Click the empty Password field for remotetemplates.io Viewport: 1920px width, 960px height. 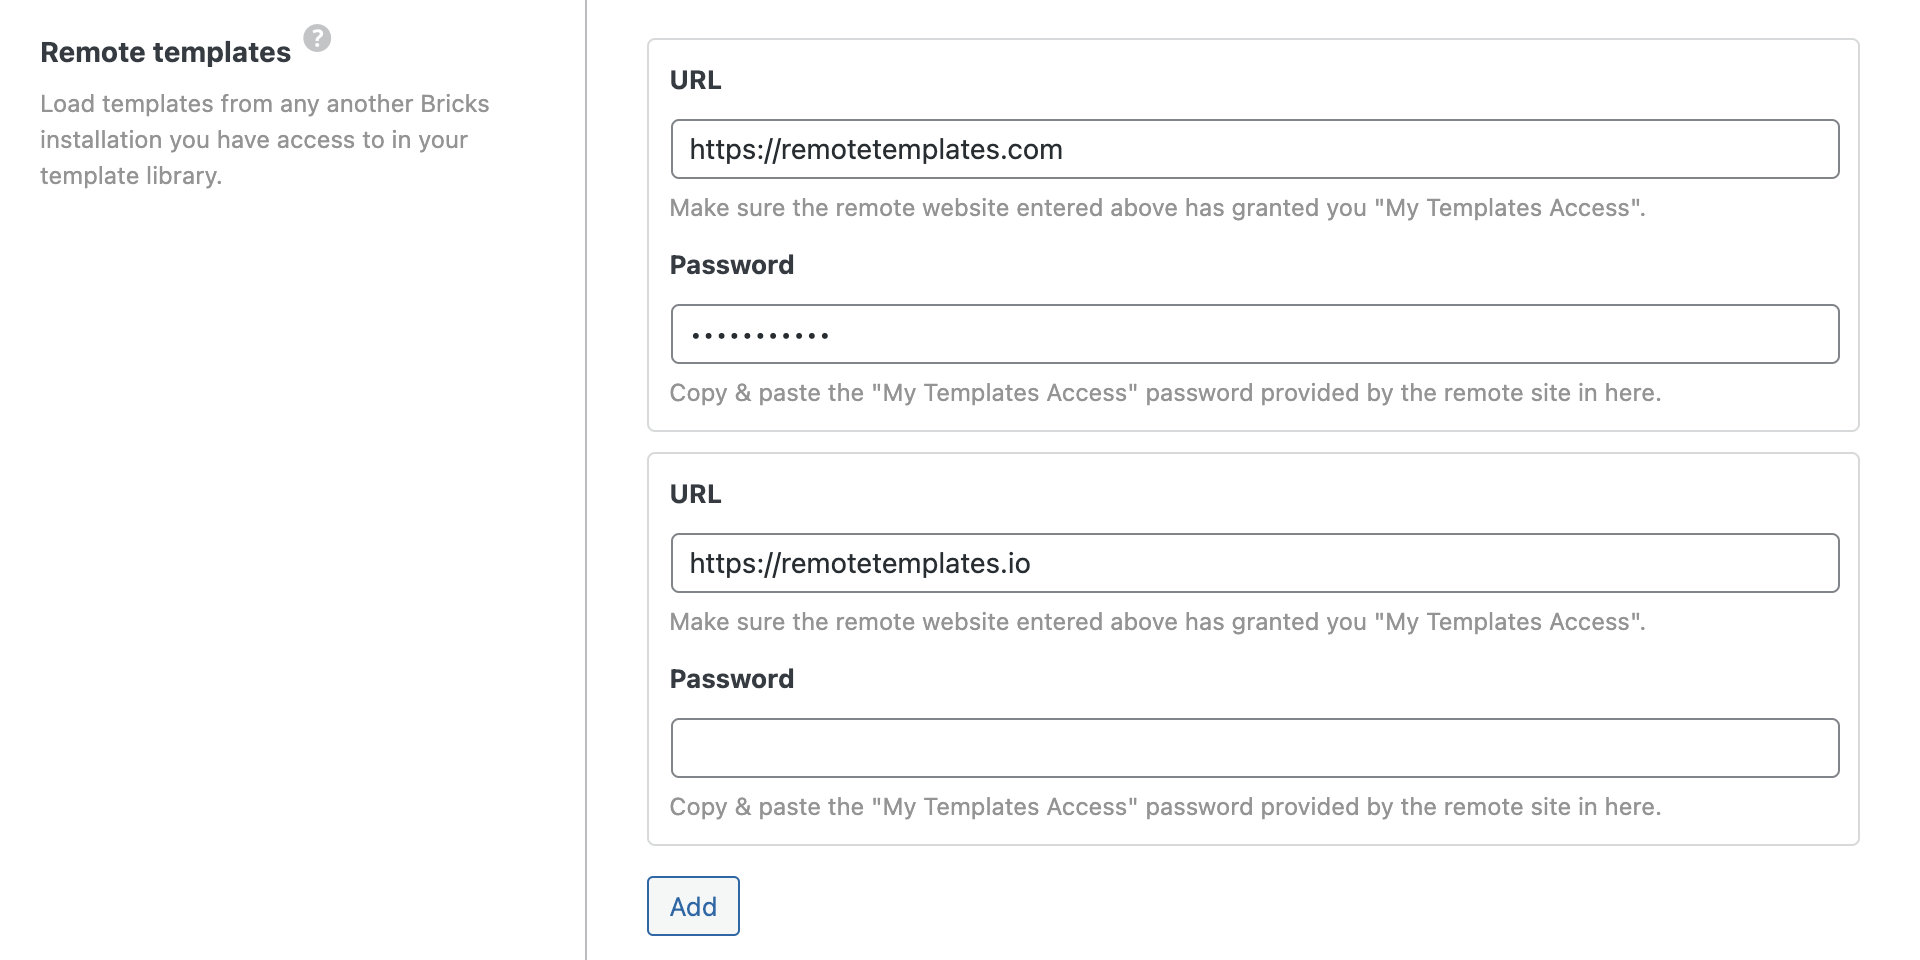click(x=1254, y=748)
